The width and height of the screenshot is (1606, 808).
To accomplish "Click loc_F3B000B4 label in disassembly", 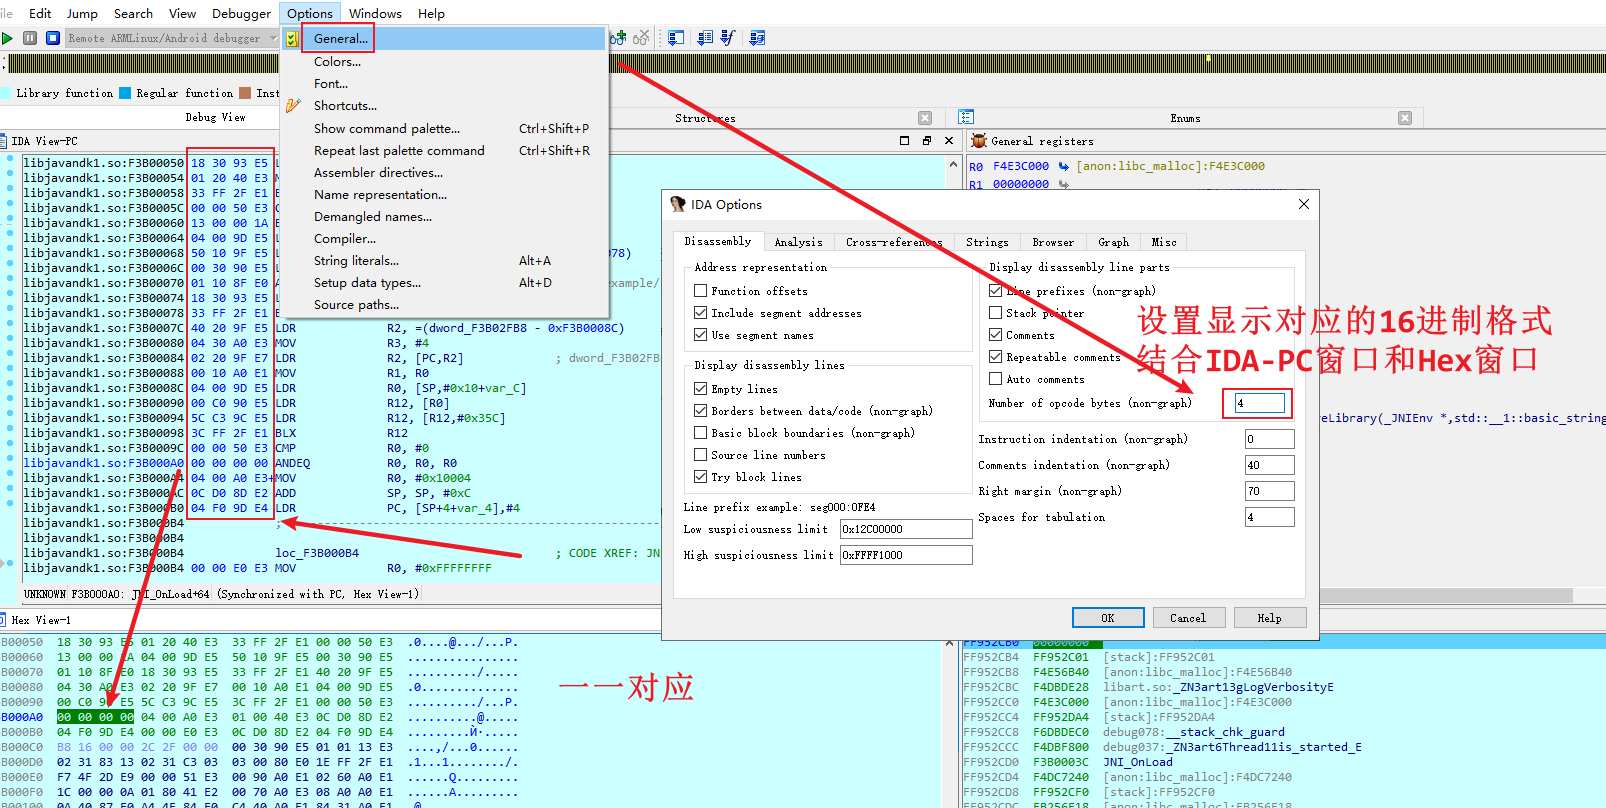I will tap(317, 553).
